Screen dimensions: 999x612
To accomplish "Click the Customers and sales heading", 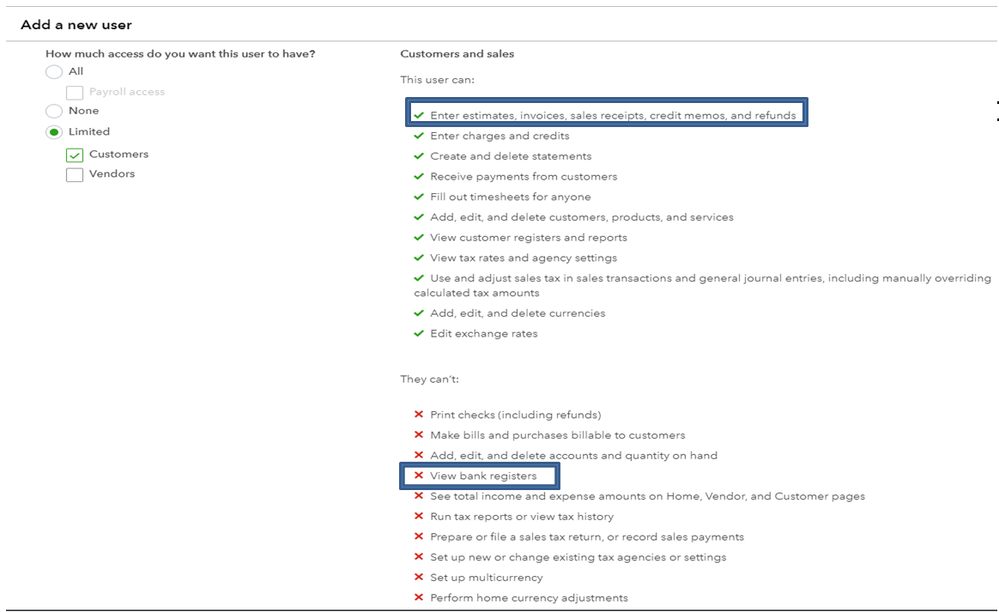I will [x=457, y=53].
